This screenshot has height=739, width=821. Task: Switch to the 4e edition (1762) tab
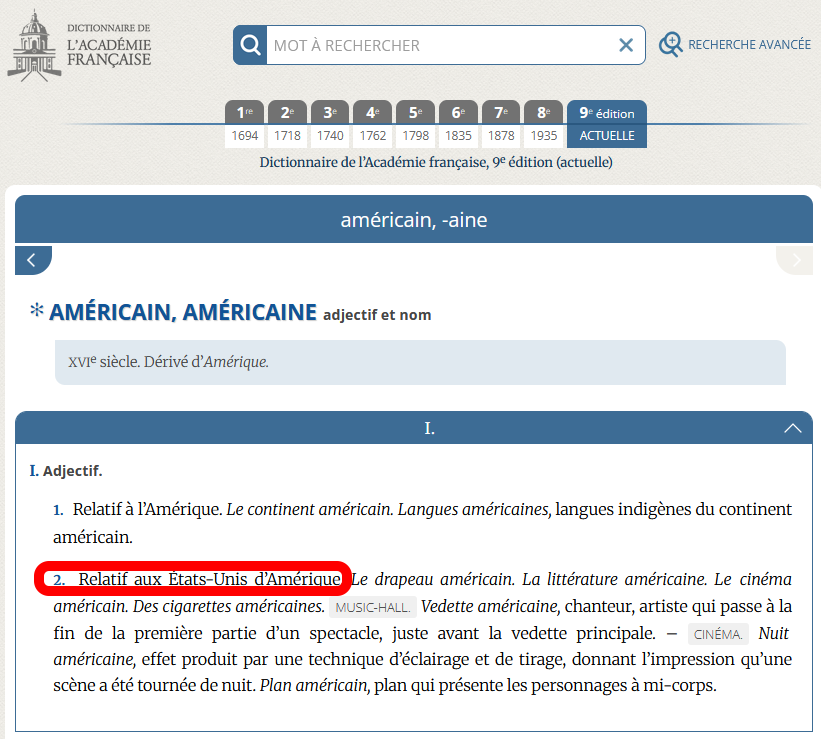(x=372, y=124)
